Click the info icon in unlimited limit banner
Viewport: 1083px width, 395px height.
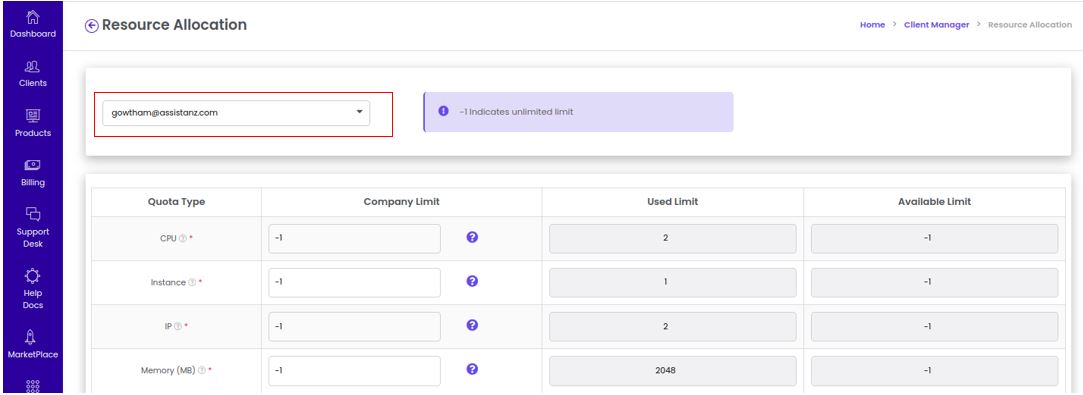coord(443,111)
